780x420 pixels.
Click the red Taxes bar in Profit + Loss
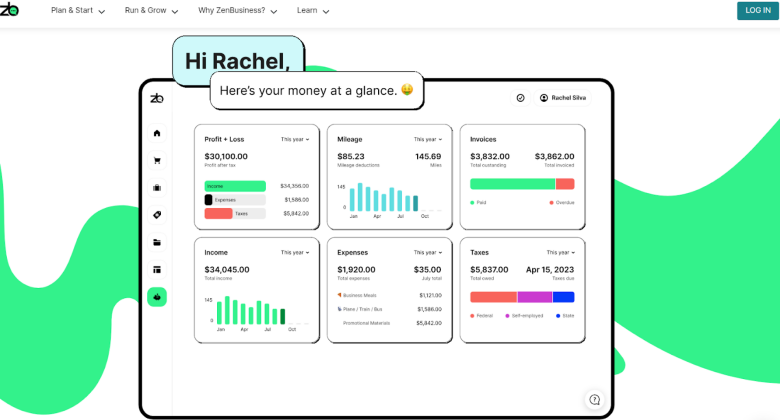pyautogui.click(x=218, y=213)
